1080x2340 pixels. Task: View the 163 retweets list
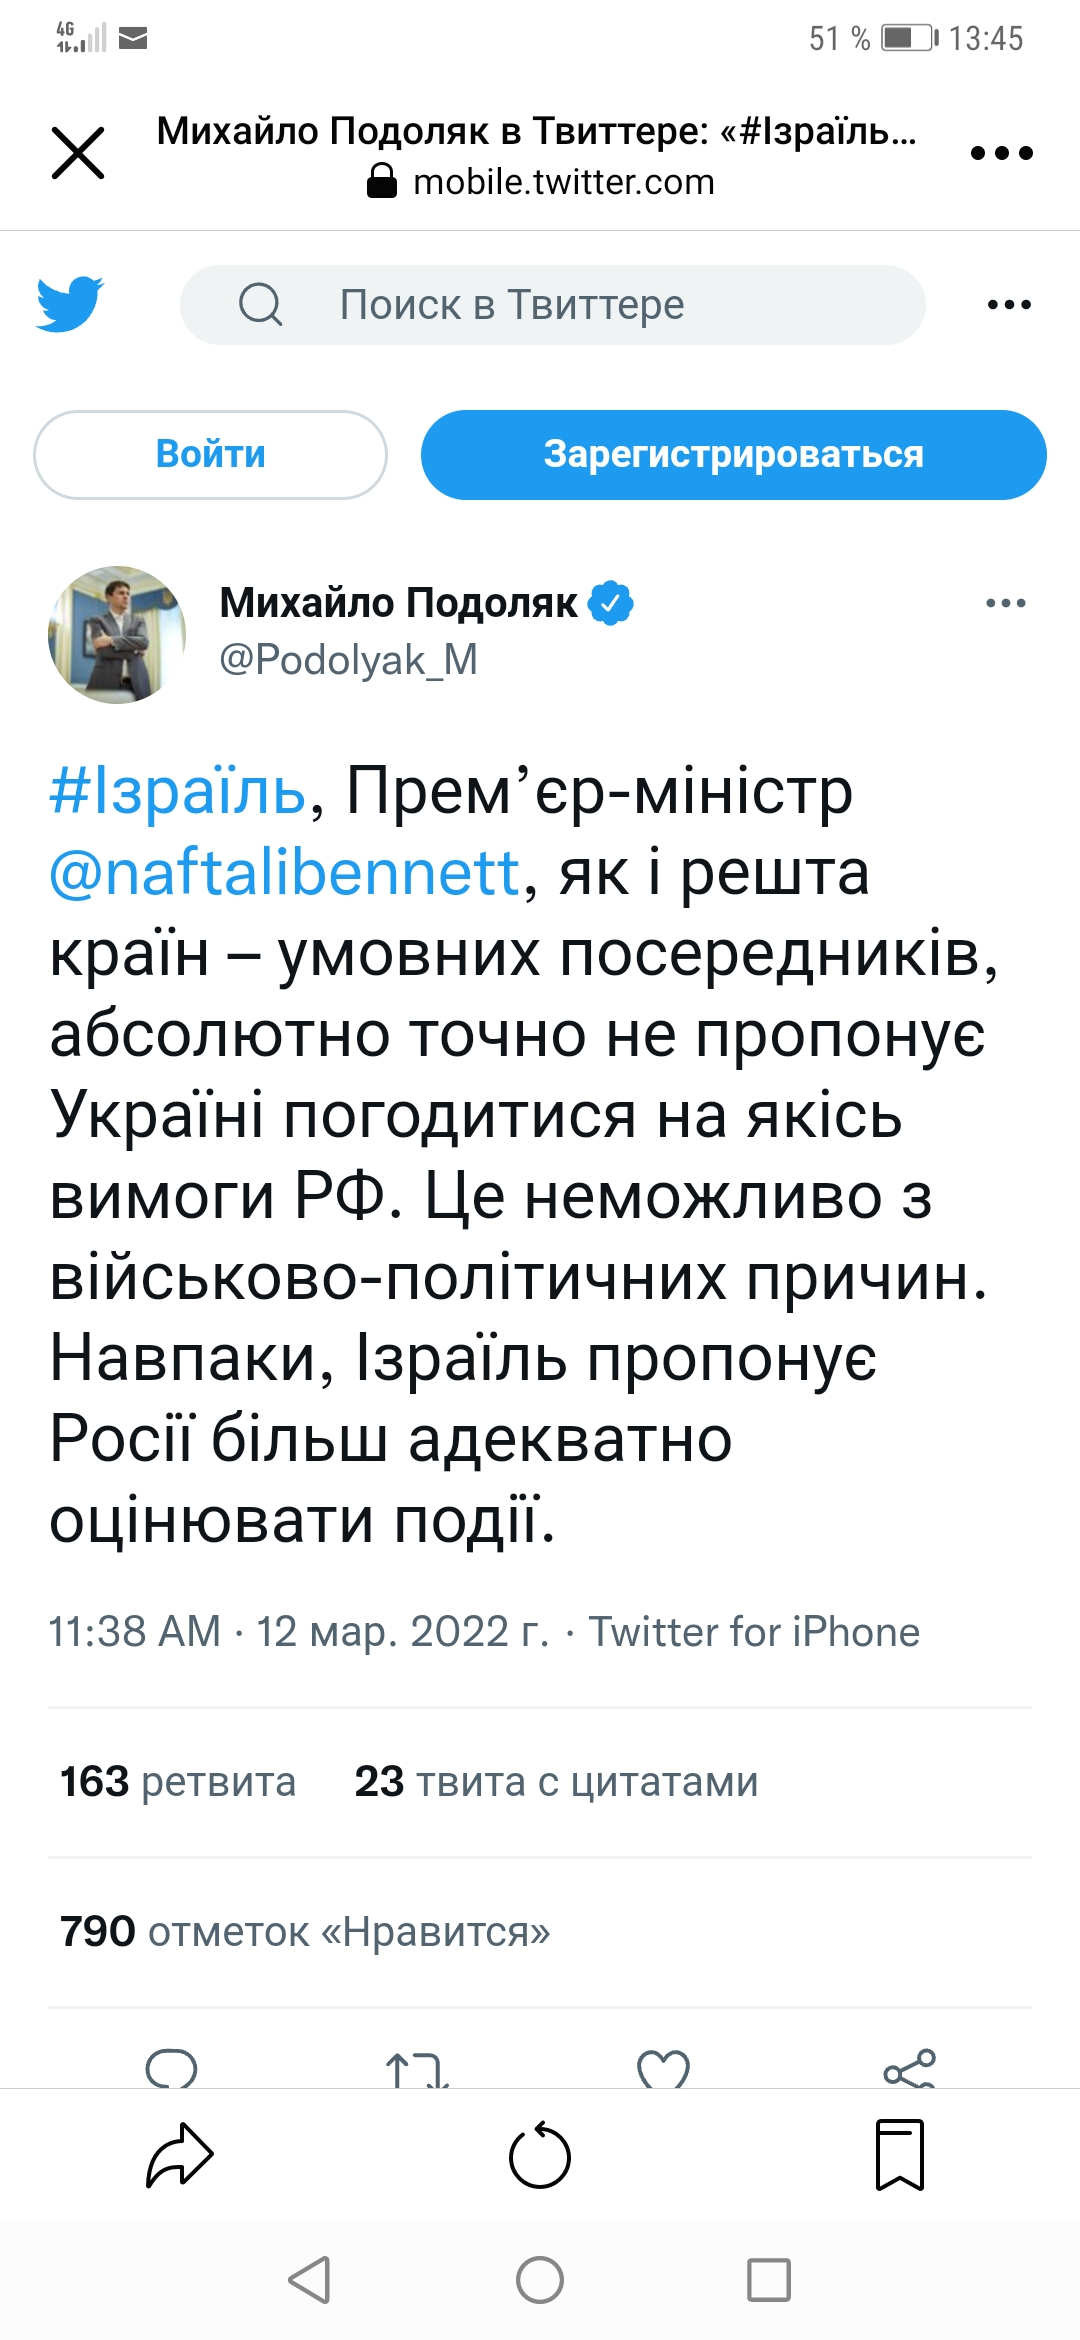178,1782
